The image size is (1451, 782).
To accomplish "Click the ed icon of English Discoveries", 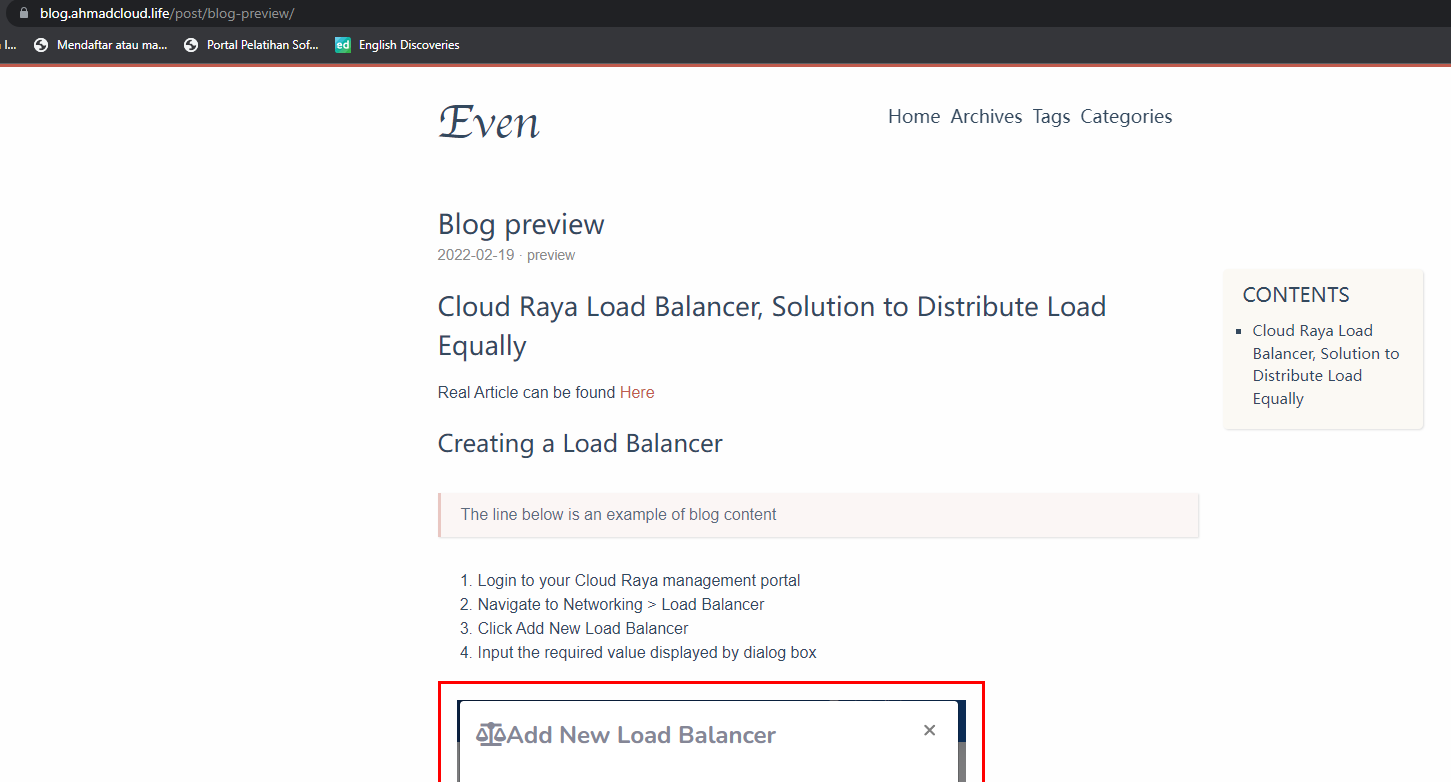I will click(x=343, y=45).
